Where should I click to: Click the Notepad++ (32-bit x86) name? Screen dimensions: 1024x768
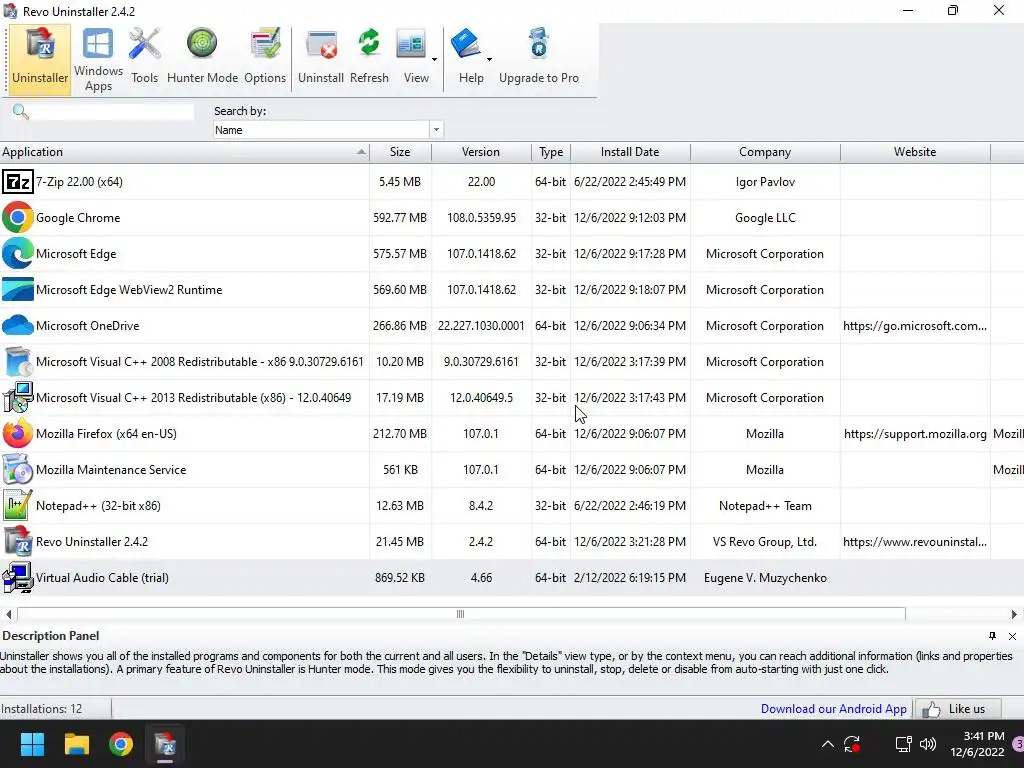click(x=98, y=505)
